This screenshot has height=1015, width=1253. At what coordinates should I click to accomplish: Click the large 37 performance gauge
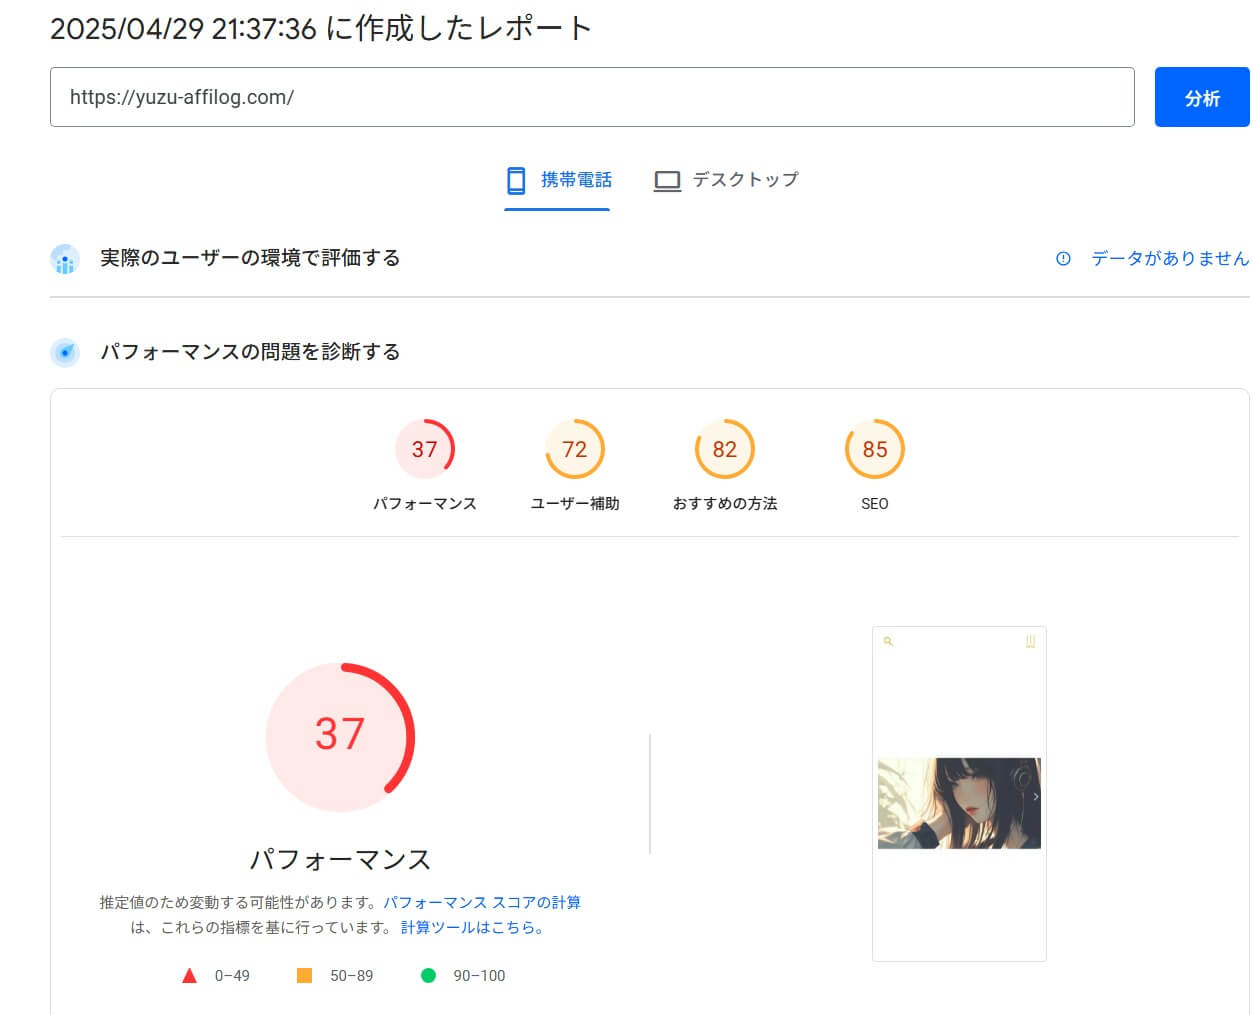point(340,736)
